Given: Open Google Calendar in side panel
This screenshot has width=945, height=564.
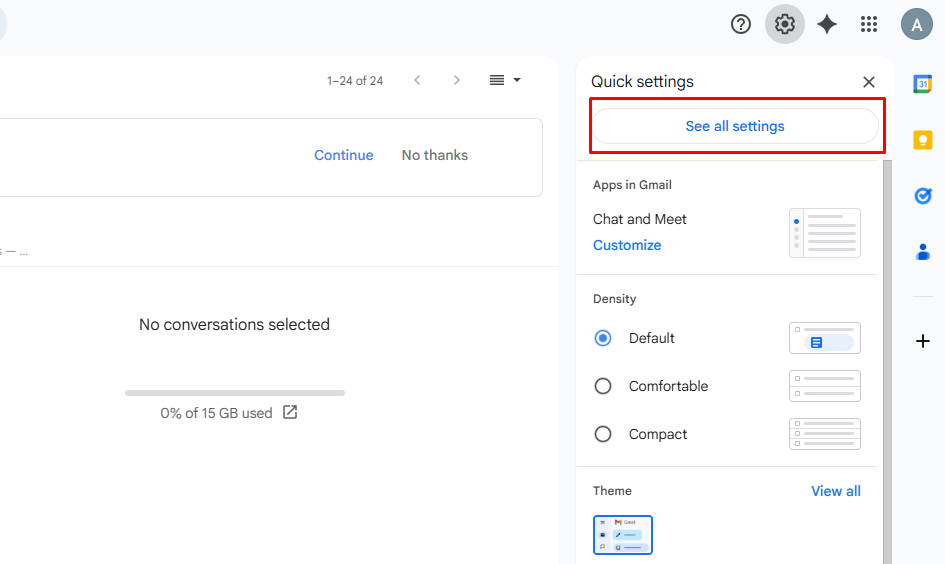Looking at the screenshot, I should click(x=923, y=84).
